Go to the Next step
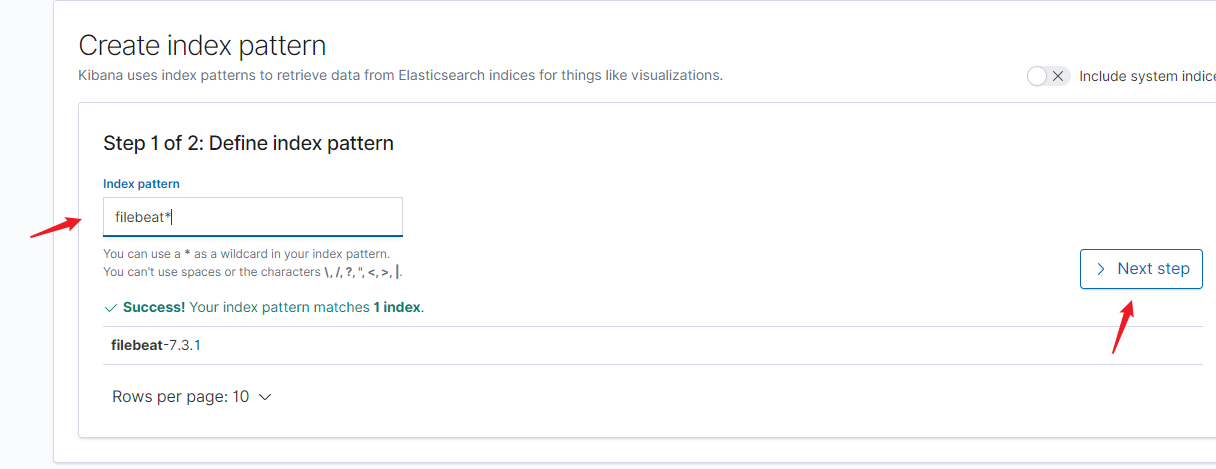 (x=1141, y=269)
